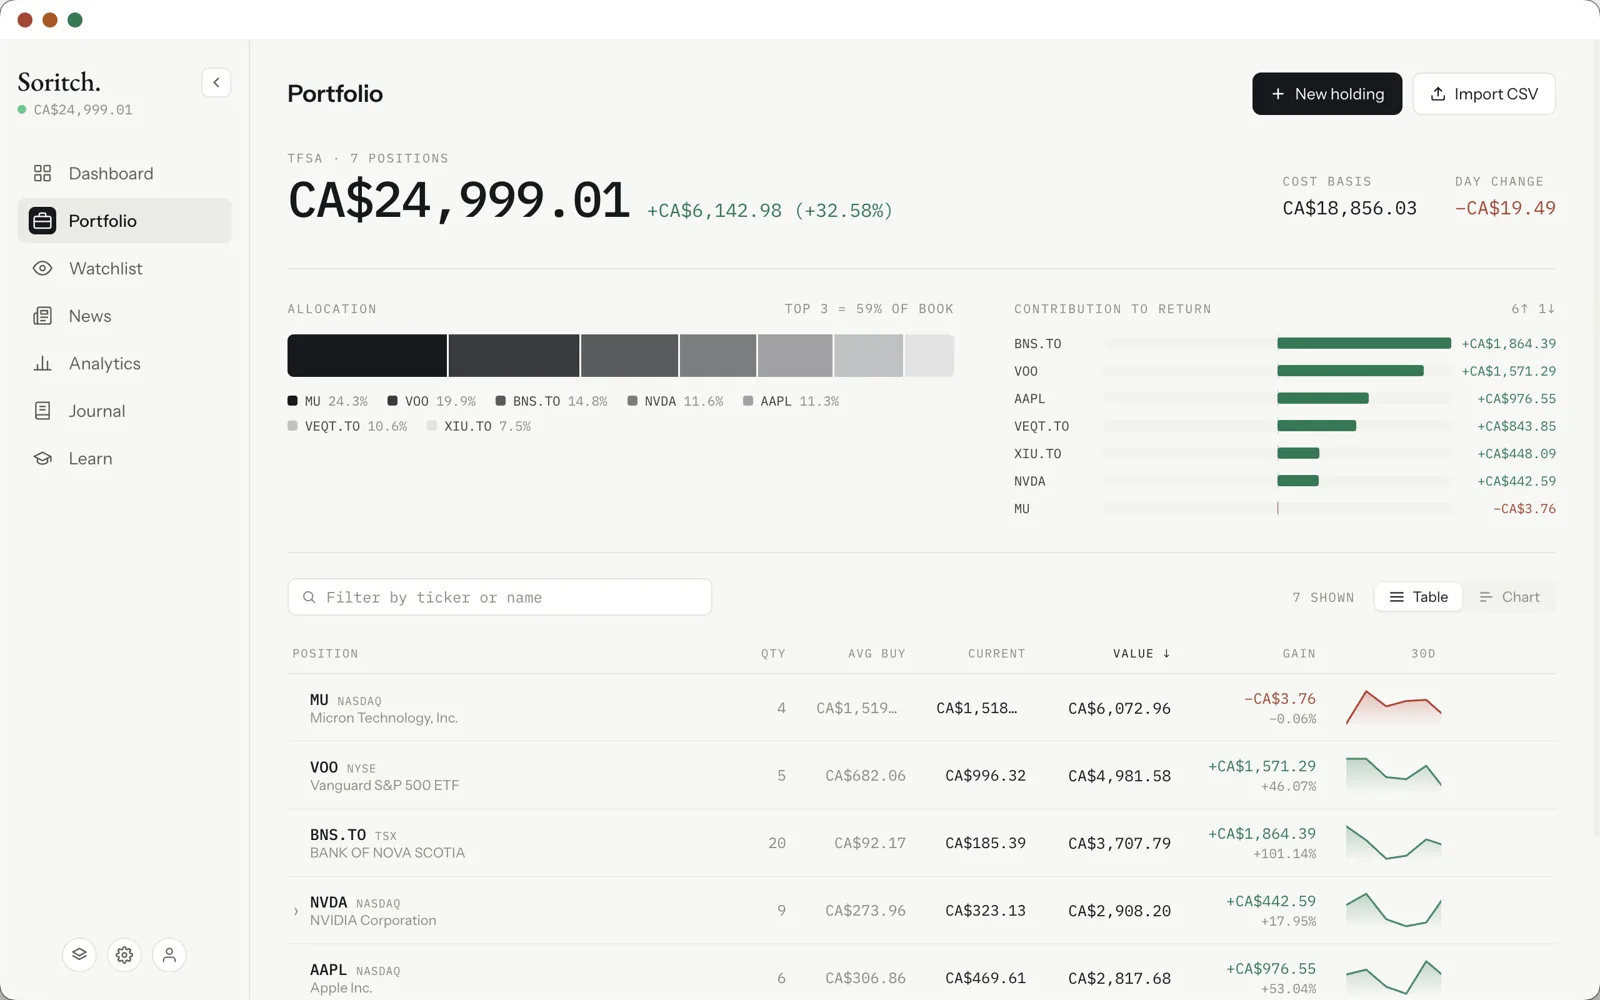This screenshot has width=1600, height=1000.
Task: Sort by the GAIN column header
Action: click(x=1299, y=654)
